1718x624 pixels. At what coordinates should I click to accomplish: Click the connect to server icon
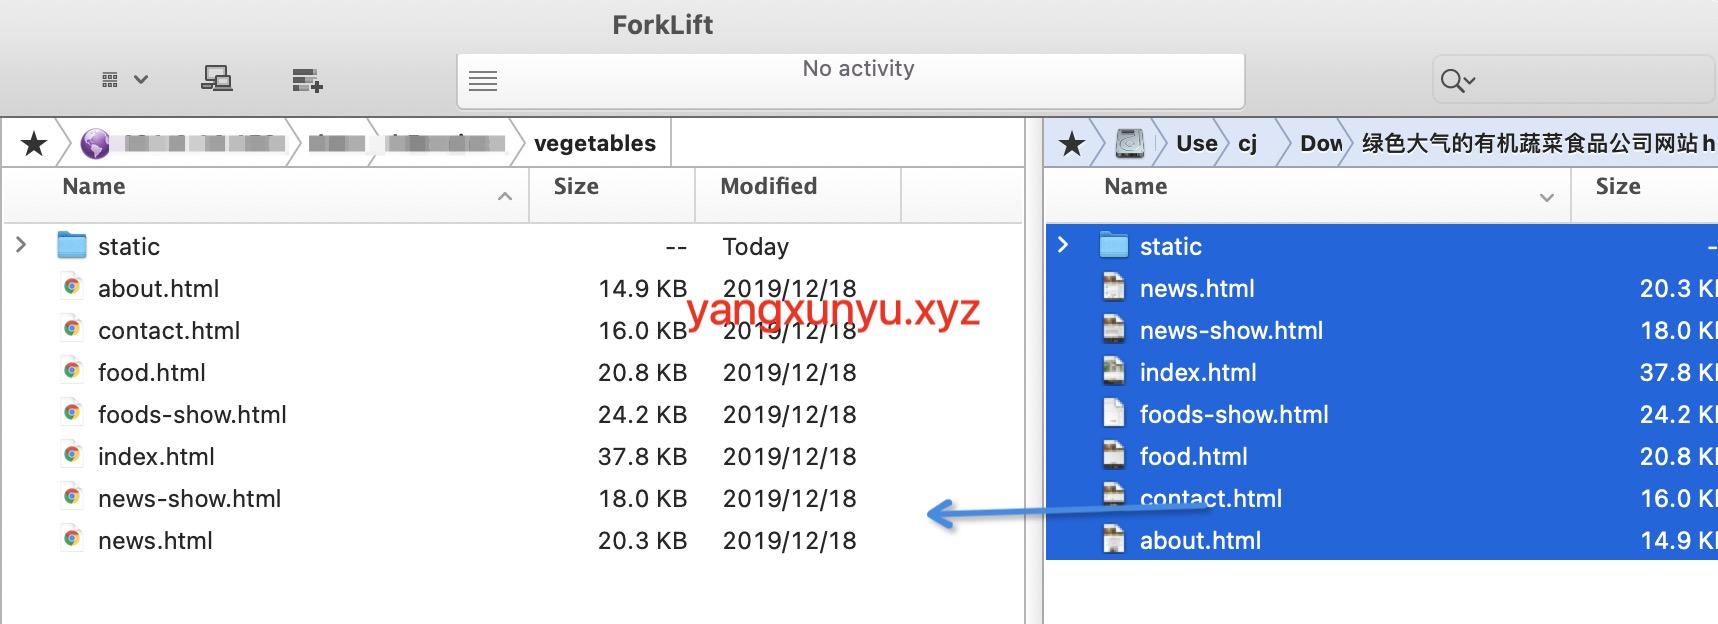coord(216,79)
